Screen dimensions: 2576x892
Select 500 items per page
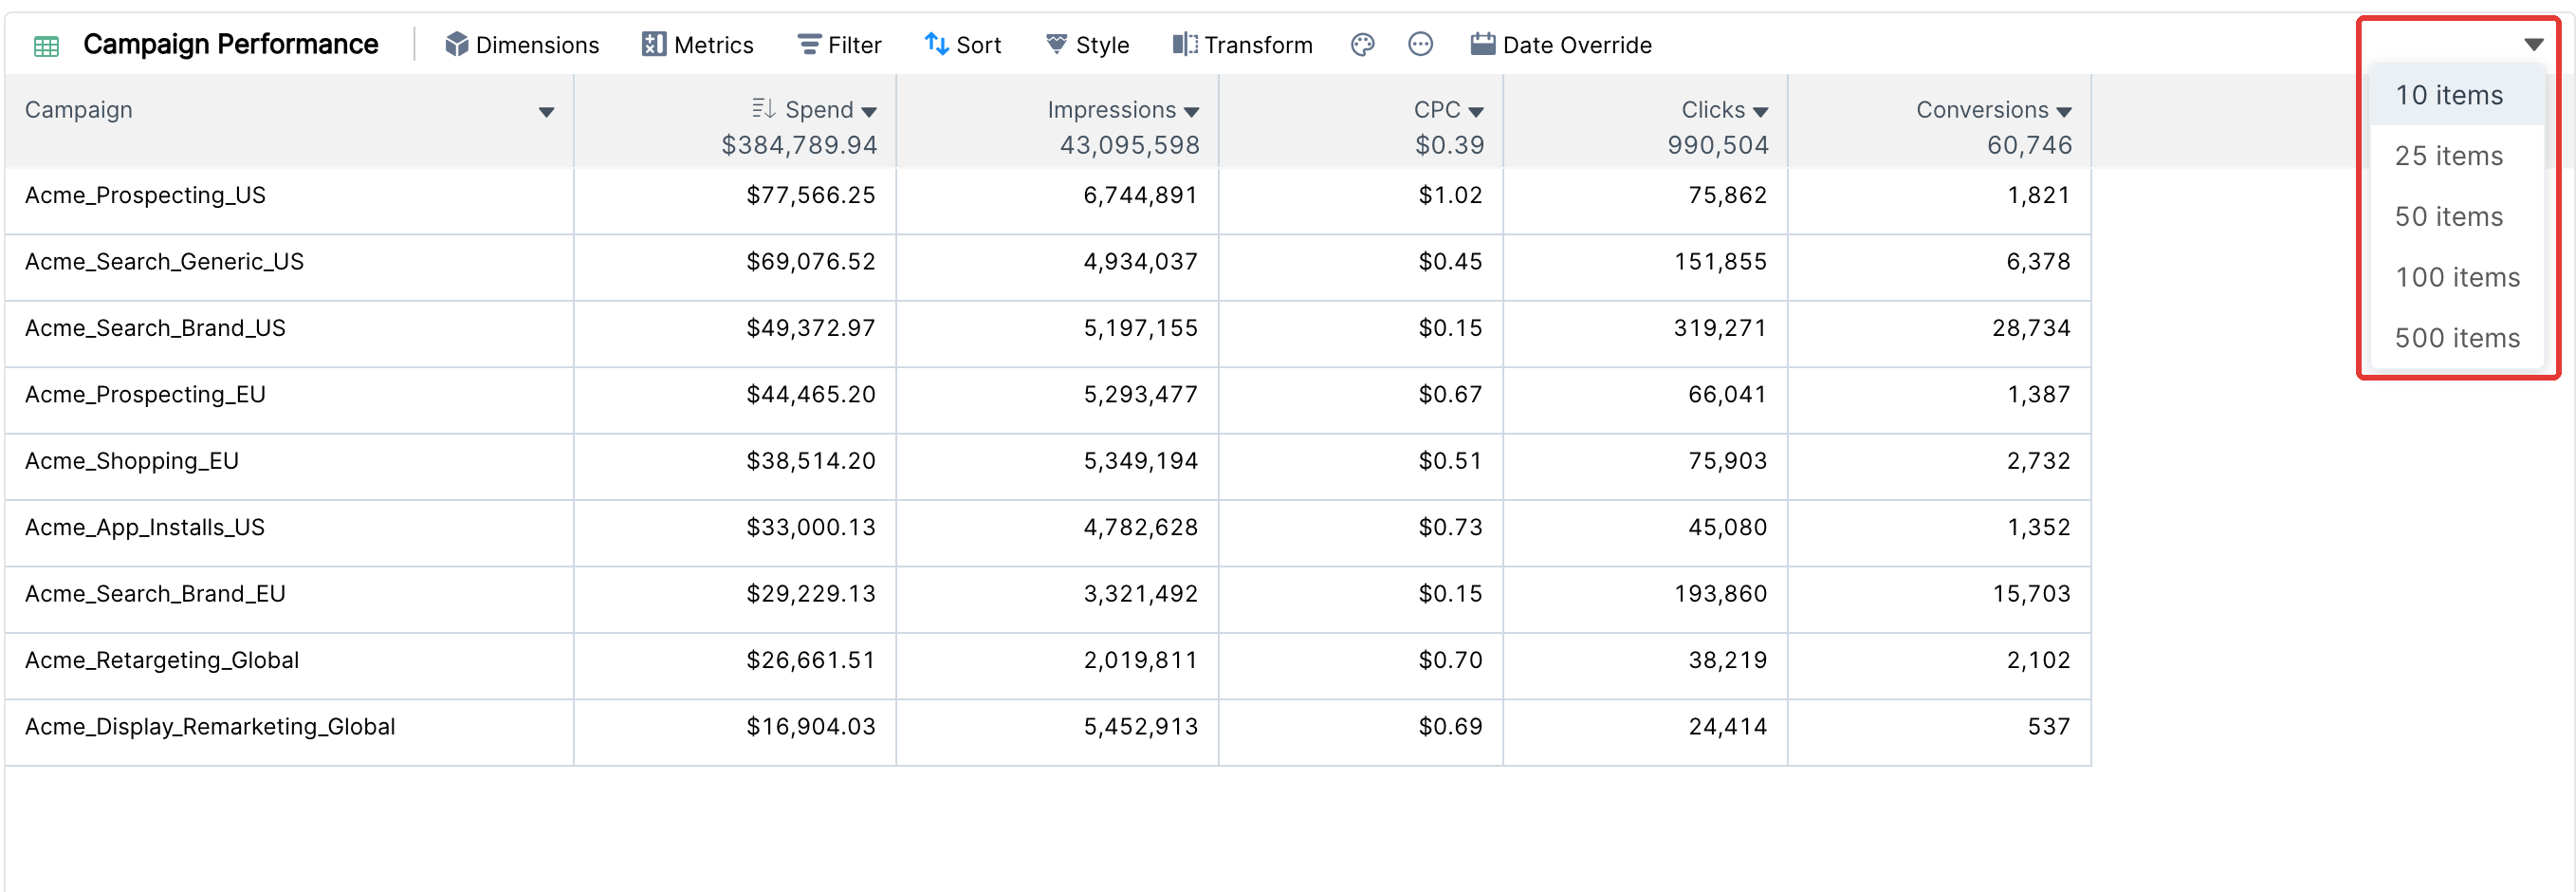(2456, 338)
